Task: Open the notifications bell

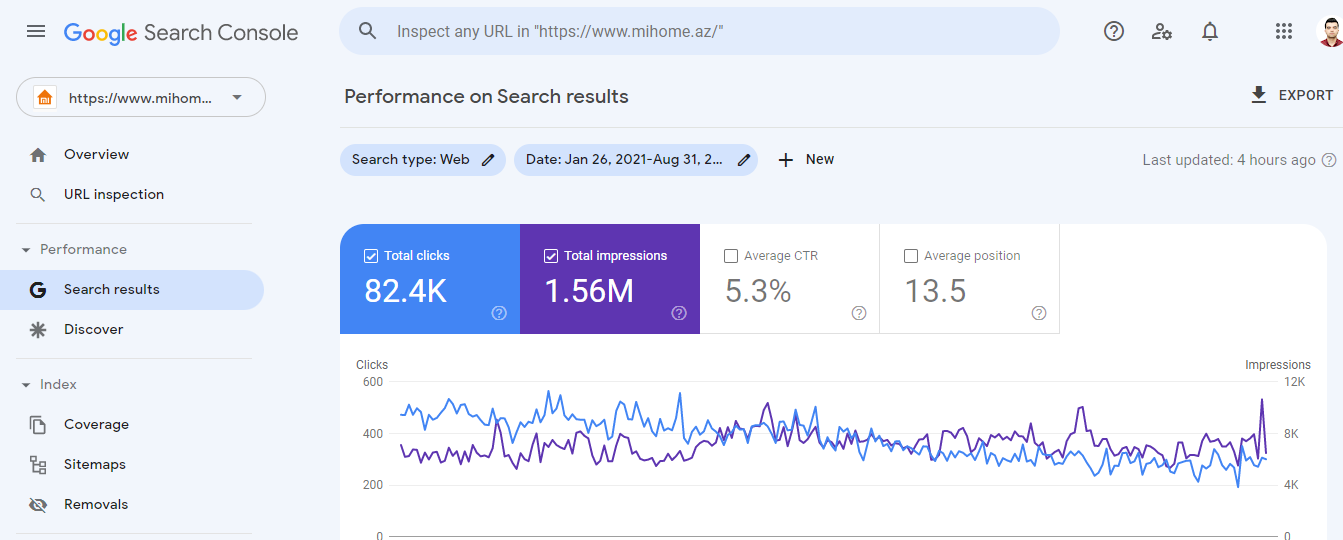Action: tap(1210, 31)
